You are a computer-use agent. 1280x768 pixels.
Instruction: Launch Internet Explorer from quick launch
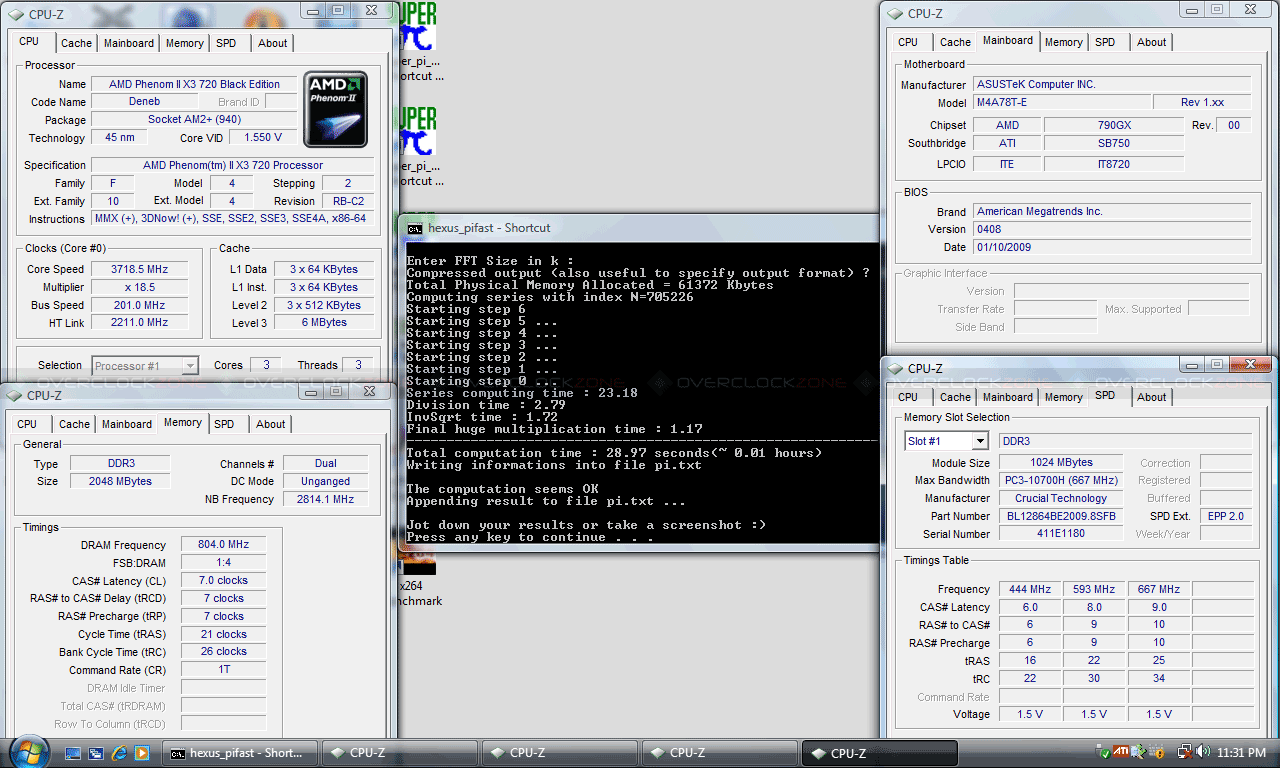click(x=120, y=753)
